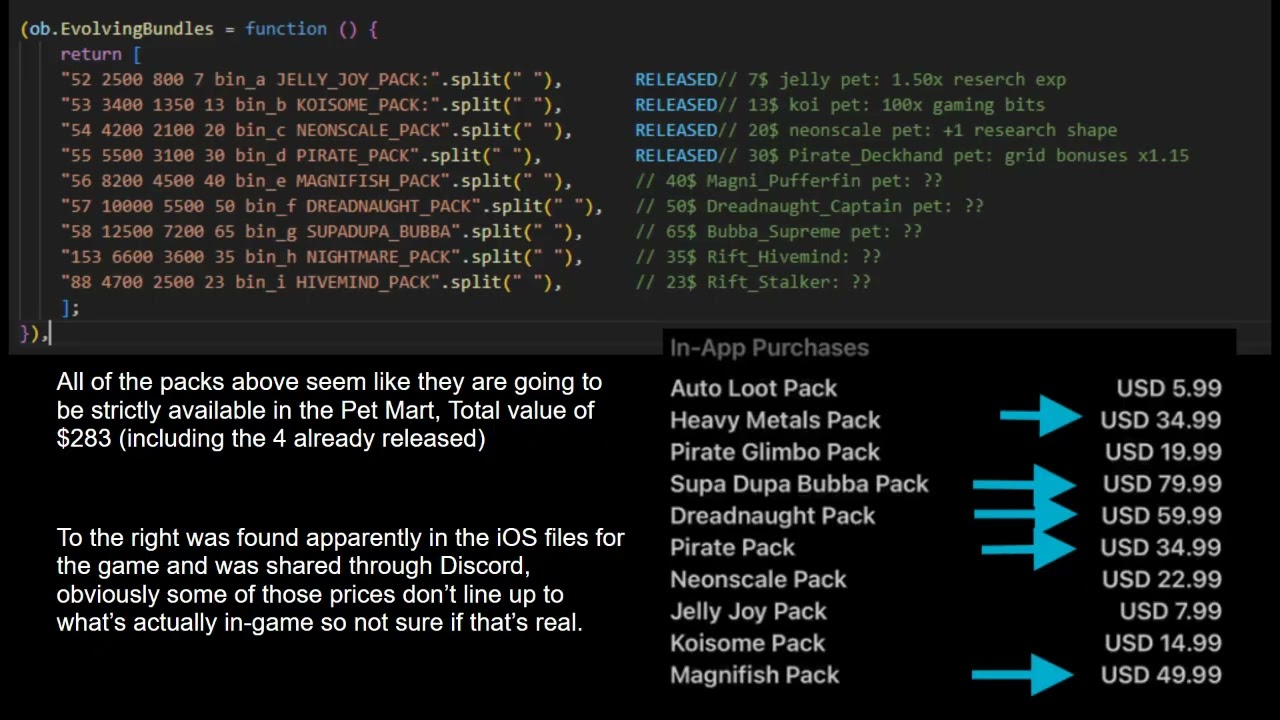The width and height of the screenshot is (1280, 720).
Task: Click the 'Pirate Glimbo Pack' entry
Action: coord(775,452)
